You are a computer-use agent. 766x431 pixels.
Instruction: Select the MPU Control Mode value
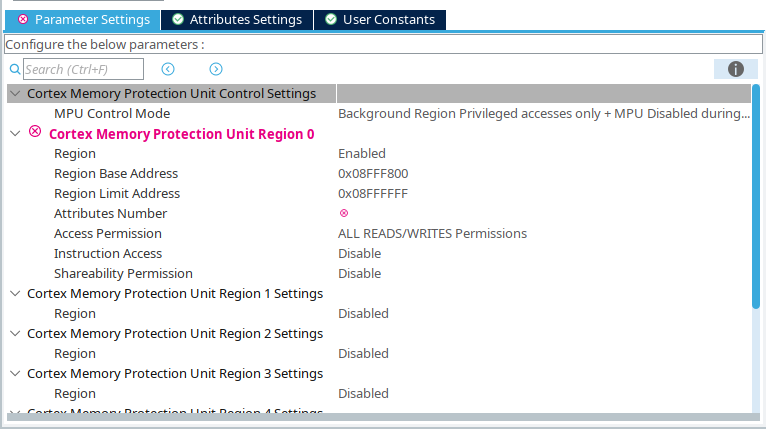[543, 113]
